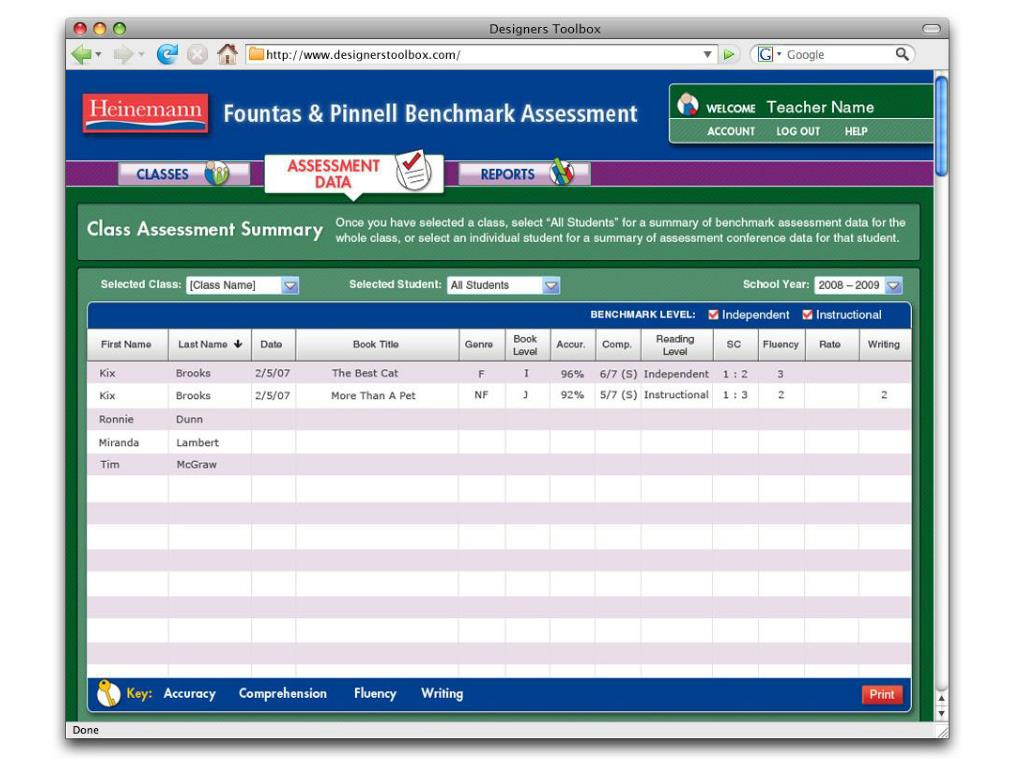The height and width of the screenshot is (768, 1024).
Task: Click the Fluency key link
Action: (375, 694)
